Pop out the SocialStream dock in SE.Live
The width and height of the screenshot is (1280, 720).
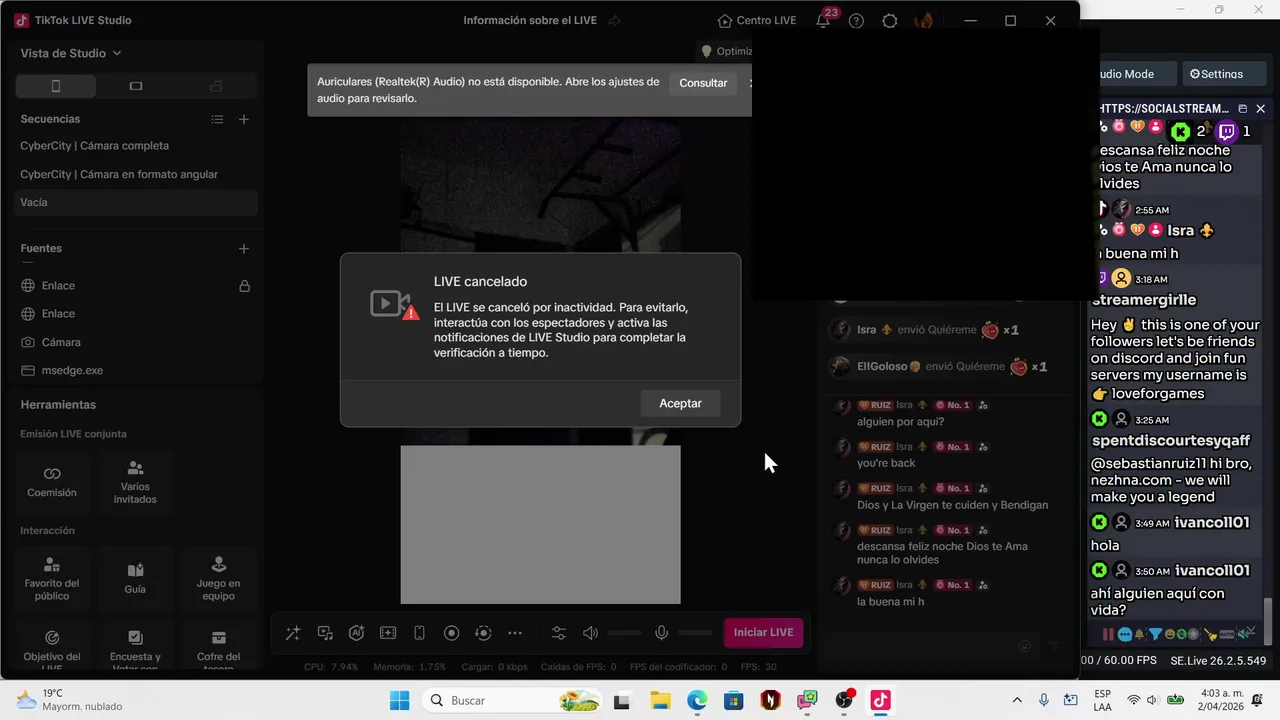(x=1242, y=108)
